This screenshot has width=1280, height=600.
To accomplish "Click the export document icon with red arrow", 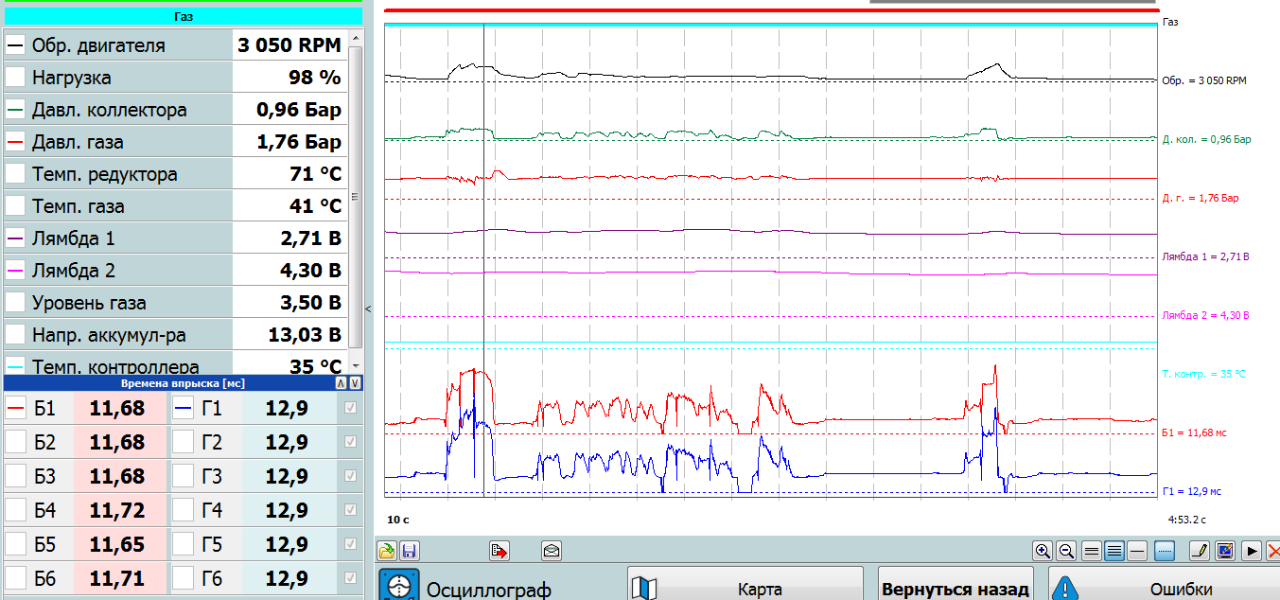I will 500,551.
